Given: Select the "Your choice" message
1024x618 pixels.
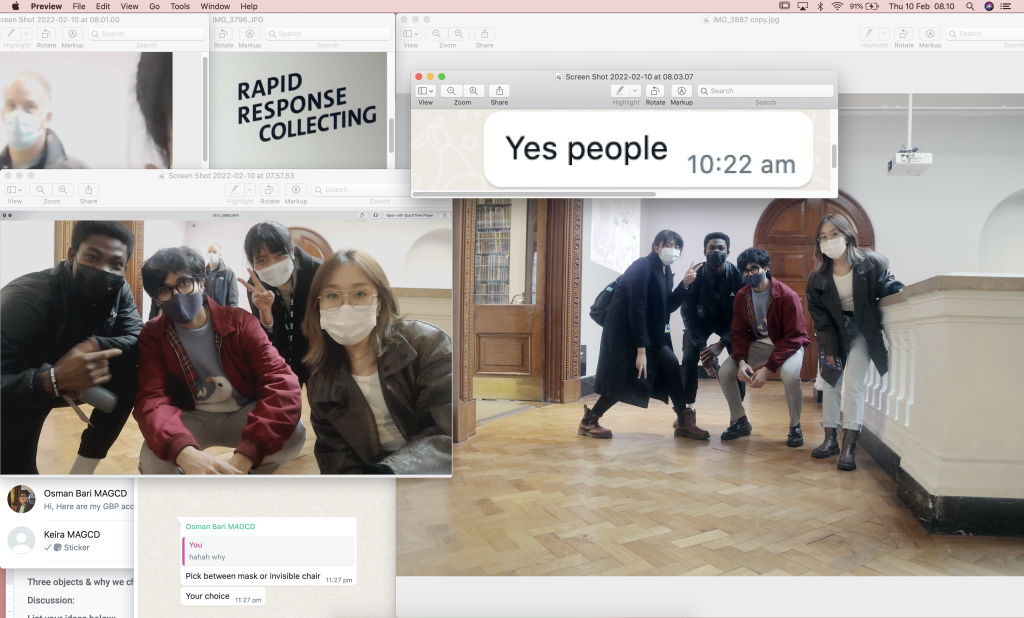Looking at the screenshot, I should [x=223, y=596].
